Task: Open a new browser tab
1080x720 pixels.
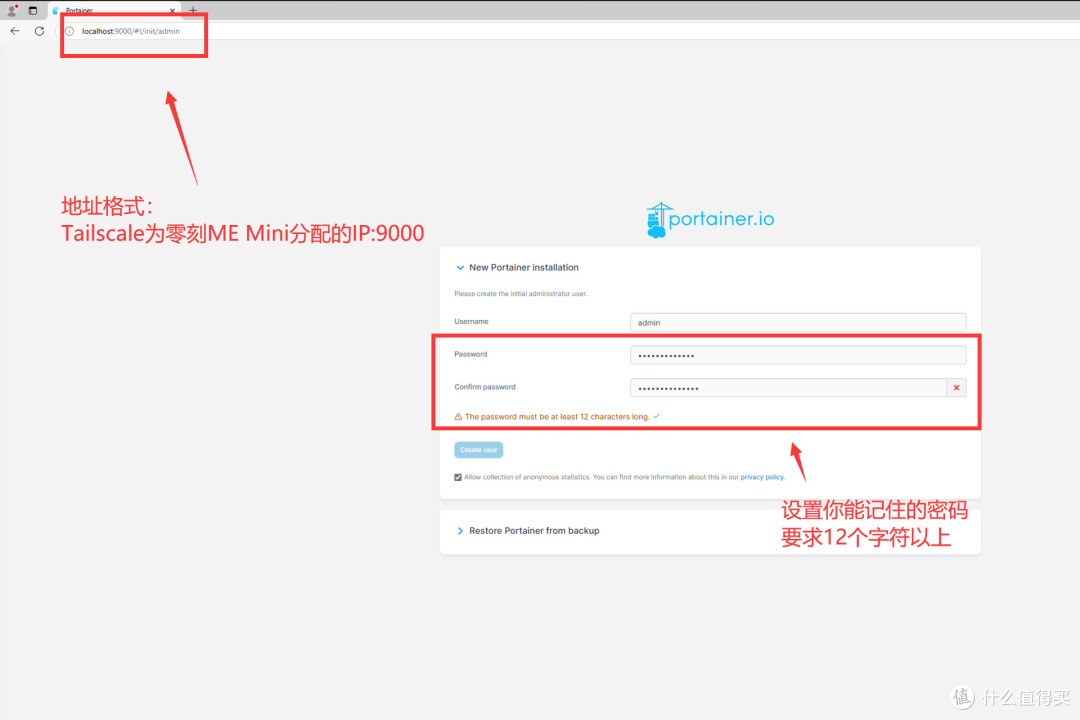Action: pos(193,10)
